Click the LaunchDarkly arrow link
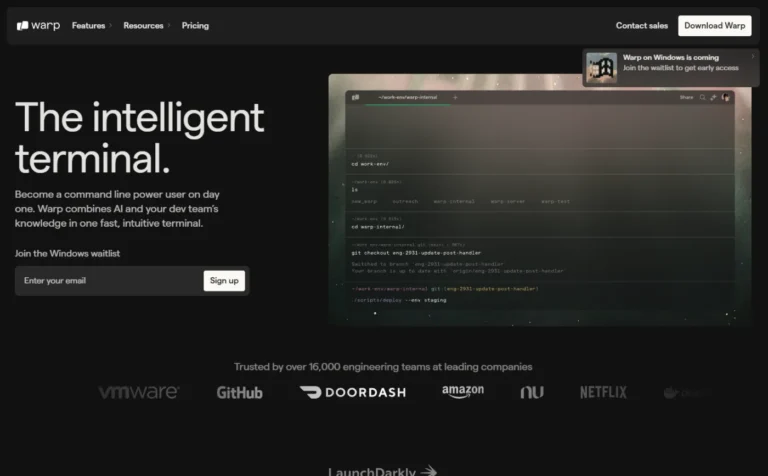 382,471
